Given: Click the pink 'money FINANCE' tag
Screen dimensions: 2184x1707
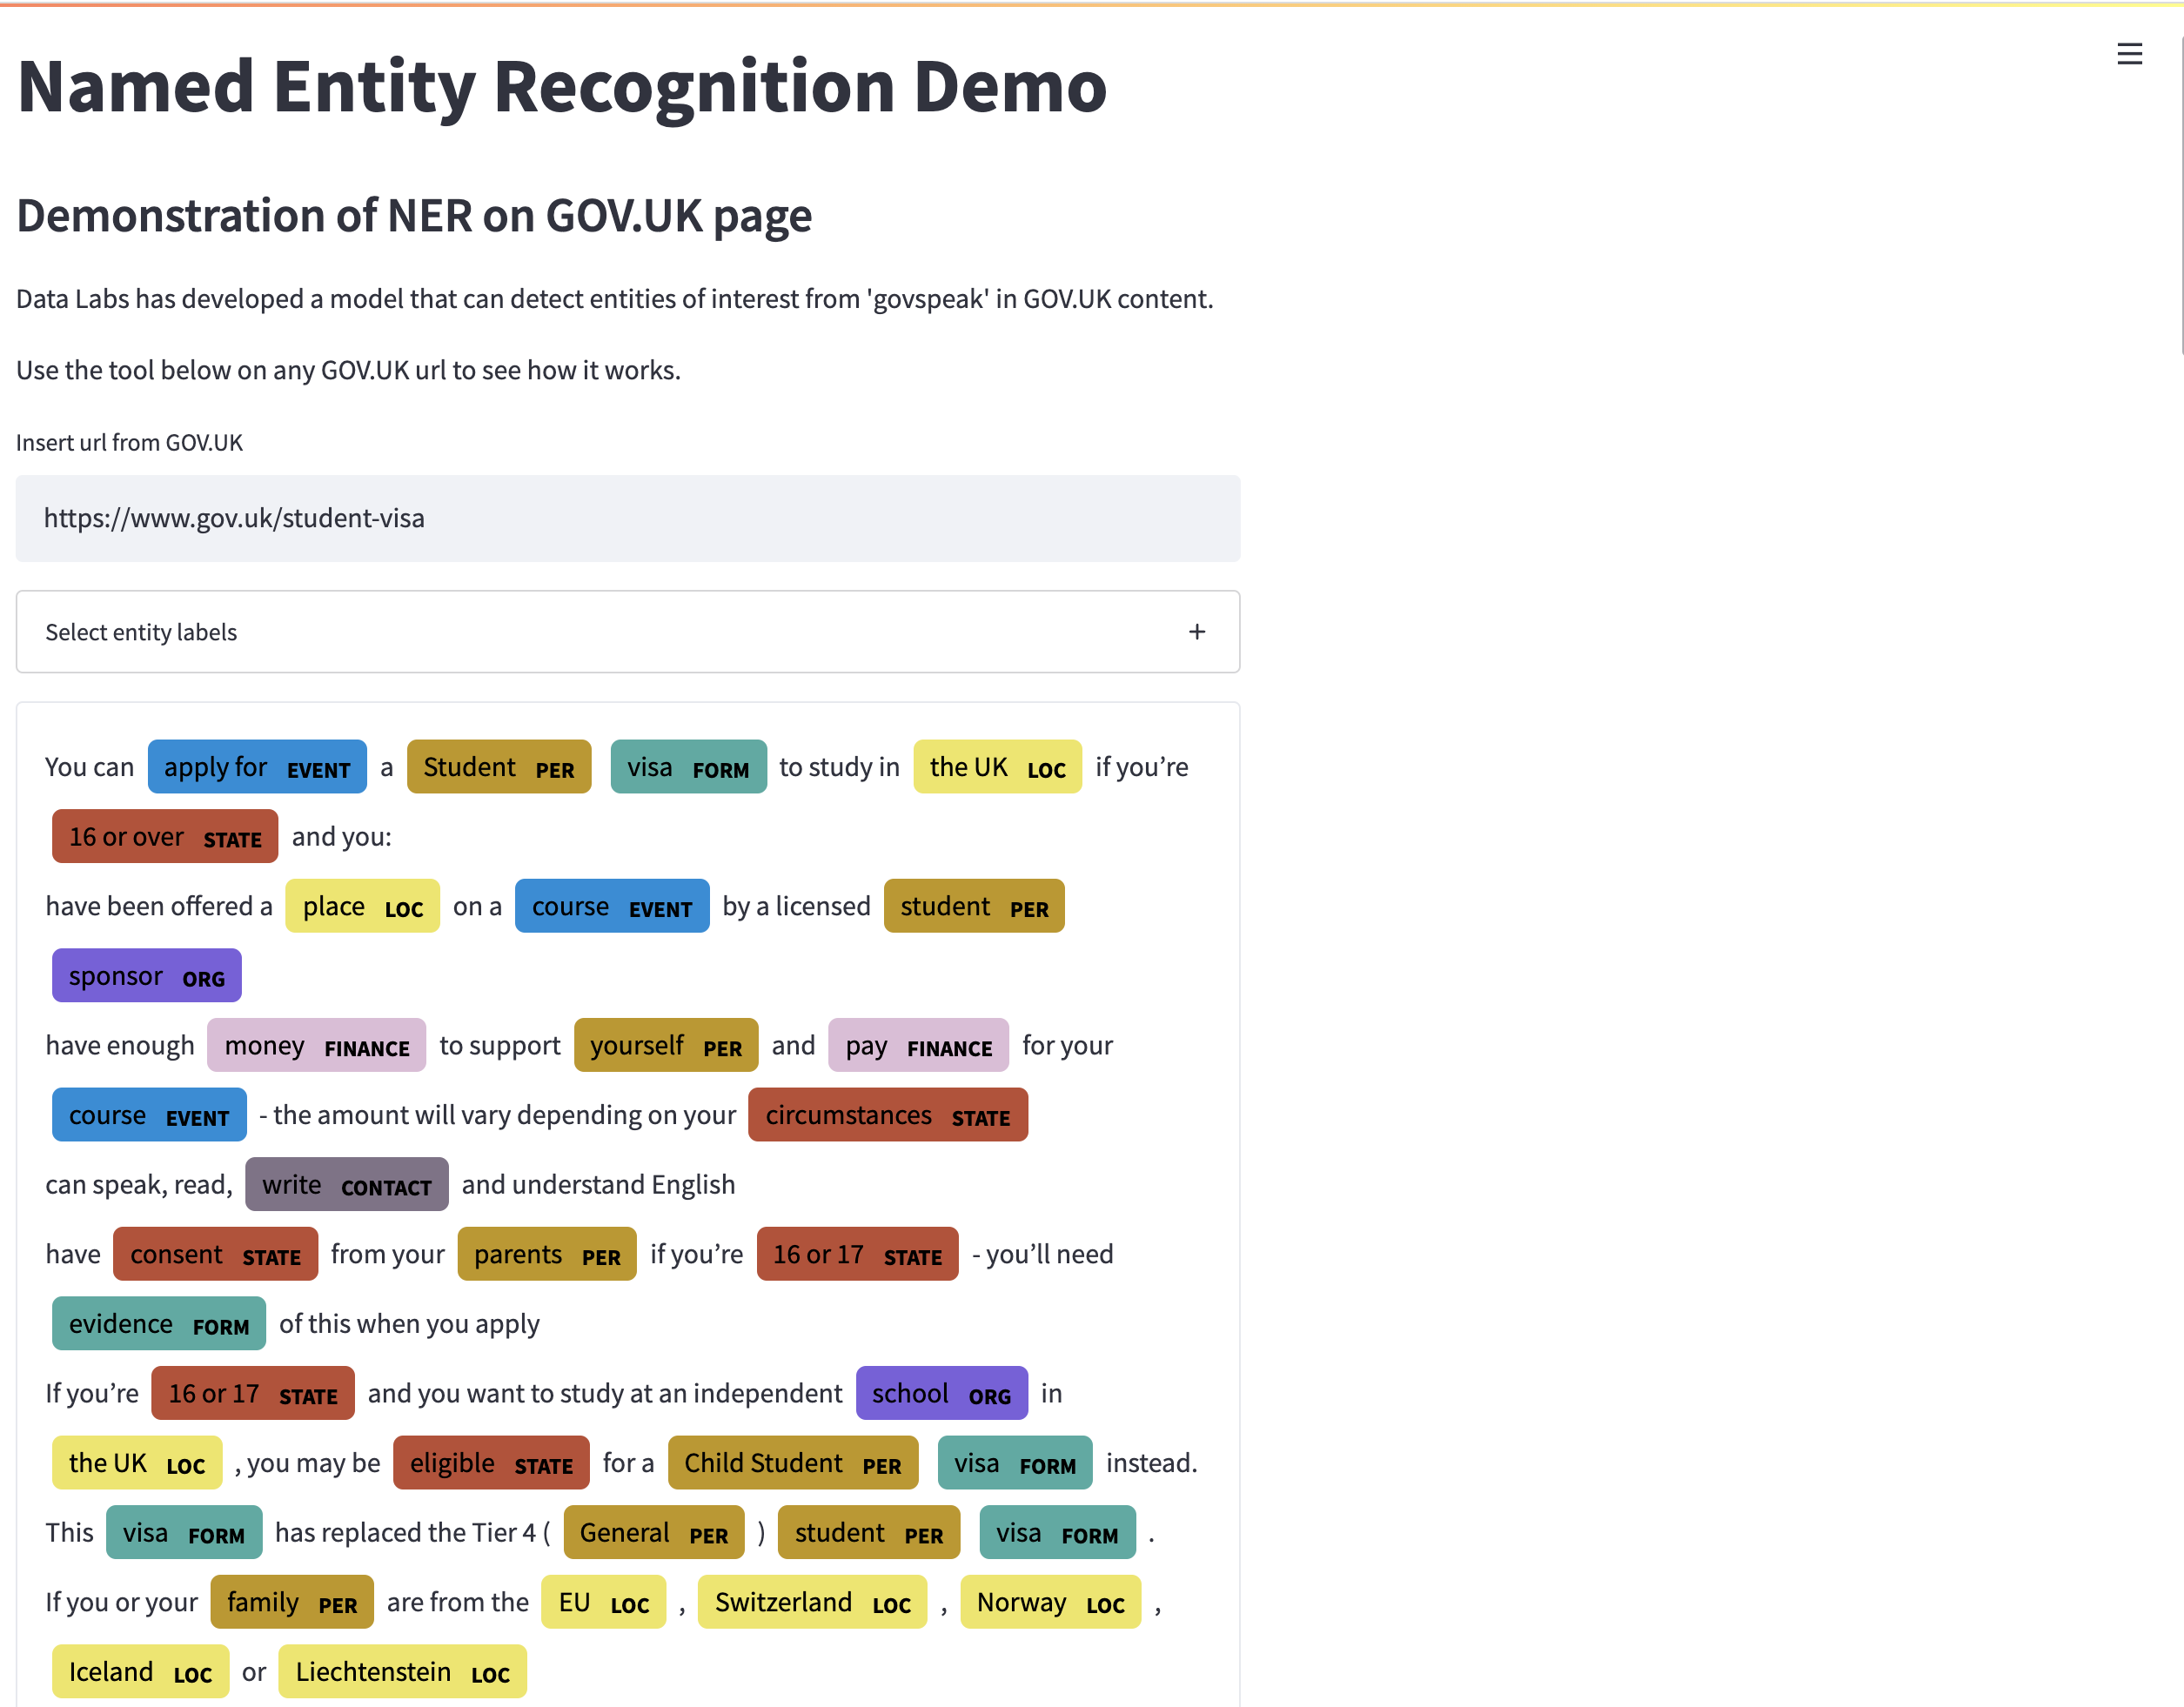Looking at the screenshot, I should (316, 1046).
